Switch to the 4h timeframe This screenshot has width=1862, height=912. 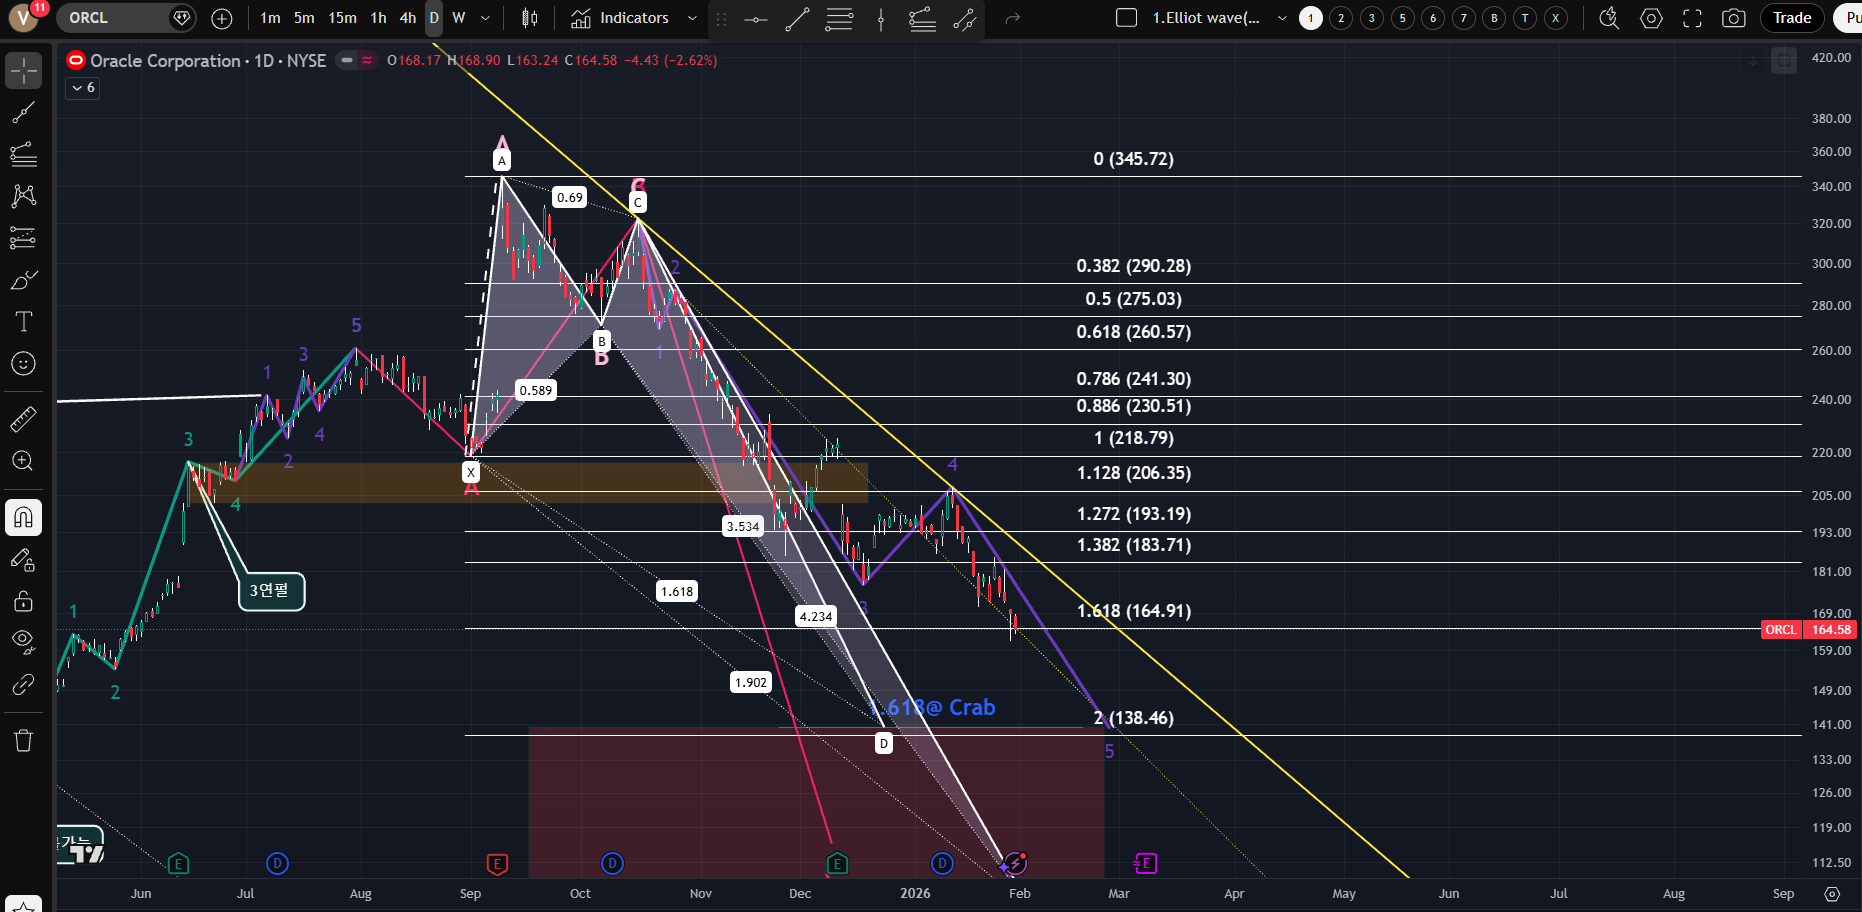click(408, 18)
